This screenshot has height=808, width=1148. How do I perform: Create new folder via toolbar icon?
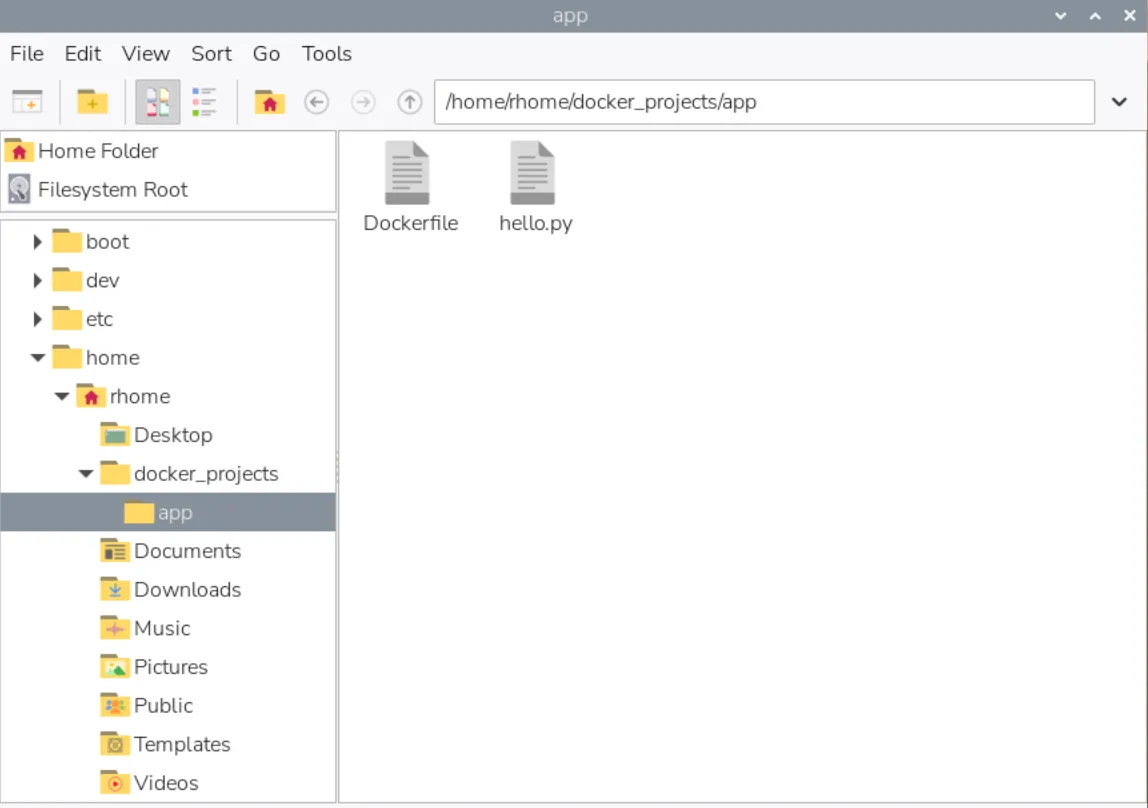[x=92, y=102]
